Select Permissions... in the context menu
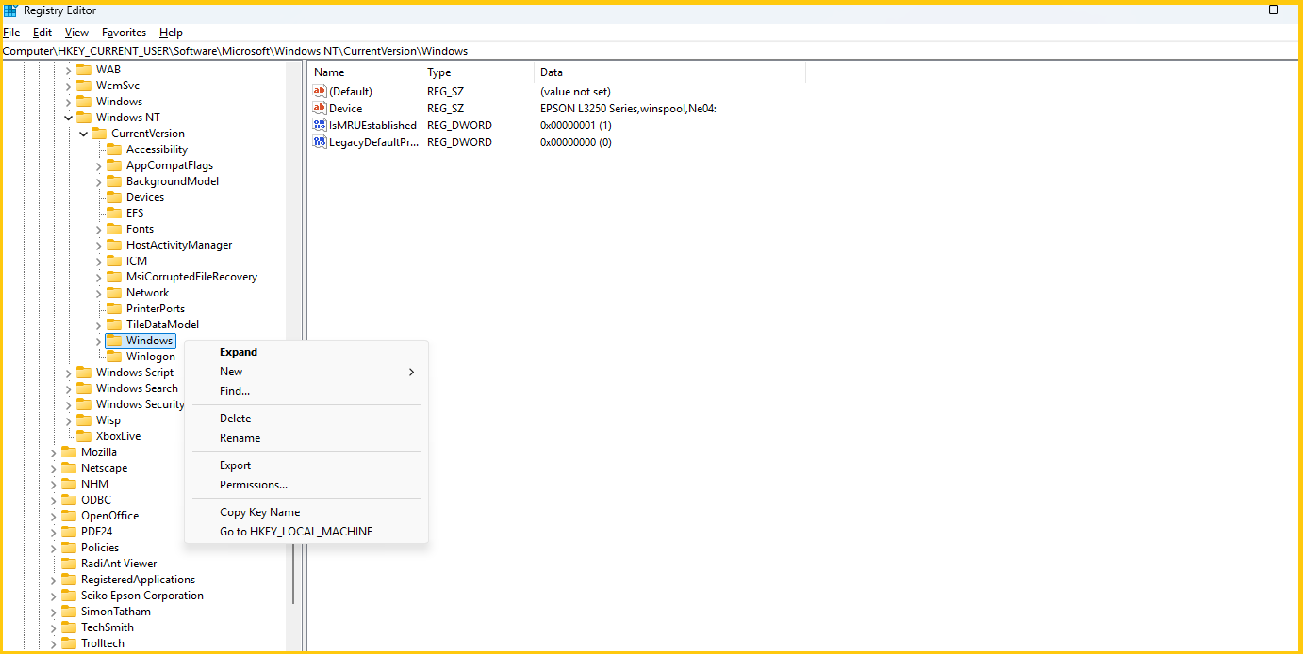Screen dimensions: 1303x654 pos(254,485)
